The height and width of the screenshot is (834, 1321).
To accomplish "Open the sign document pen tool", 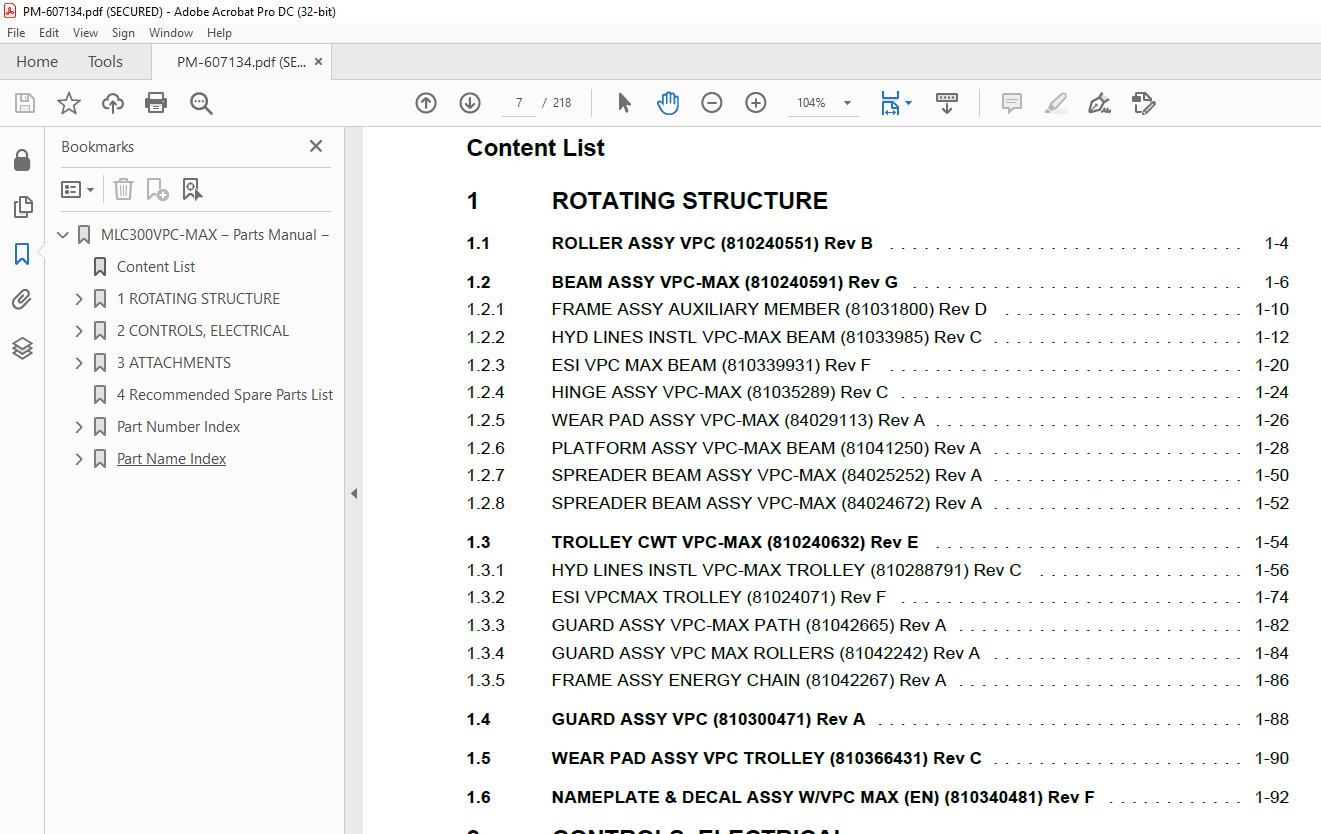I will pos(1100,103).
